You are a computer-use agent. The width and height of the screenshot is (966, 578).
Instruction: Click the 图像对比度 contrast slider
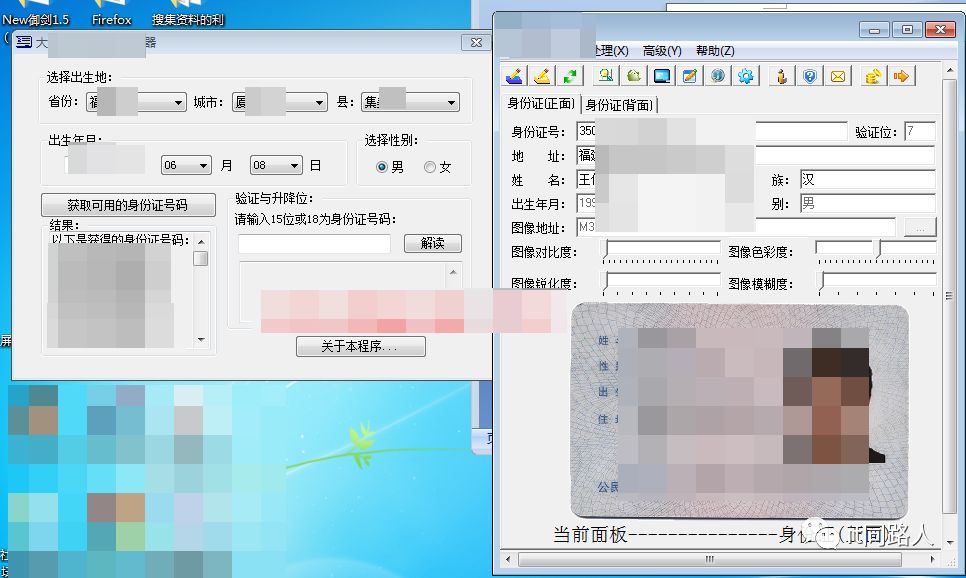click(x=661, y=250)
